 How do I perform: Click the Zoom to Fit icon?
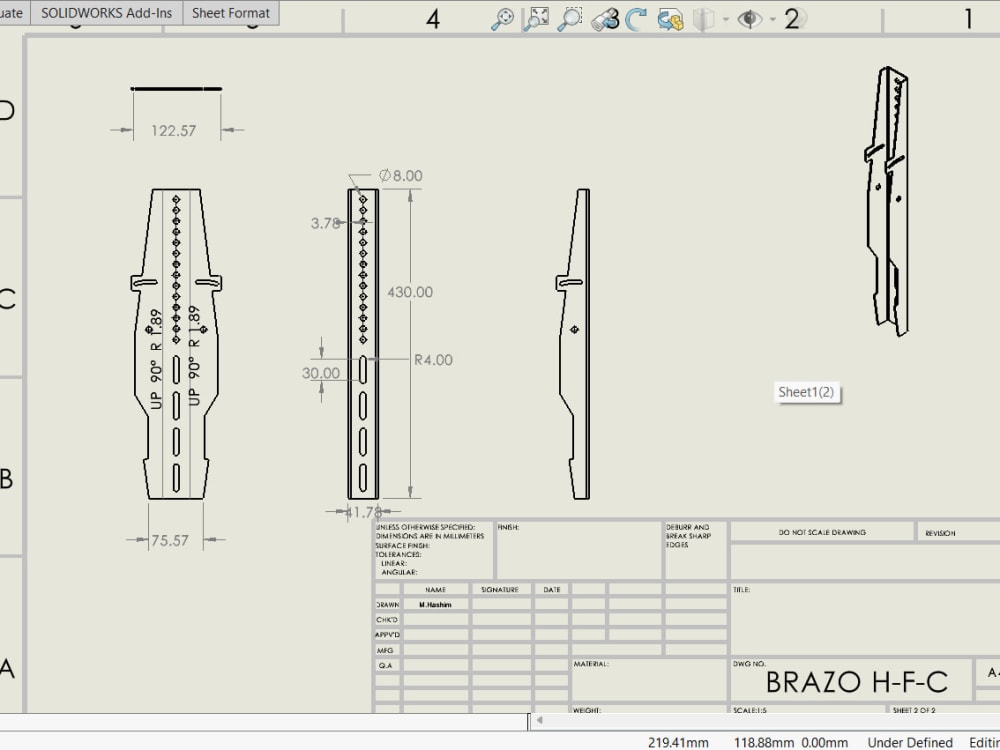pos(538,17)
